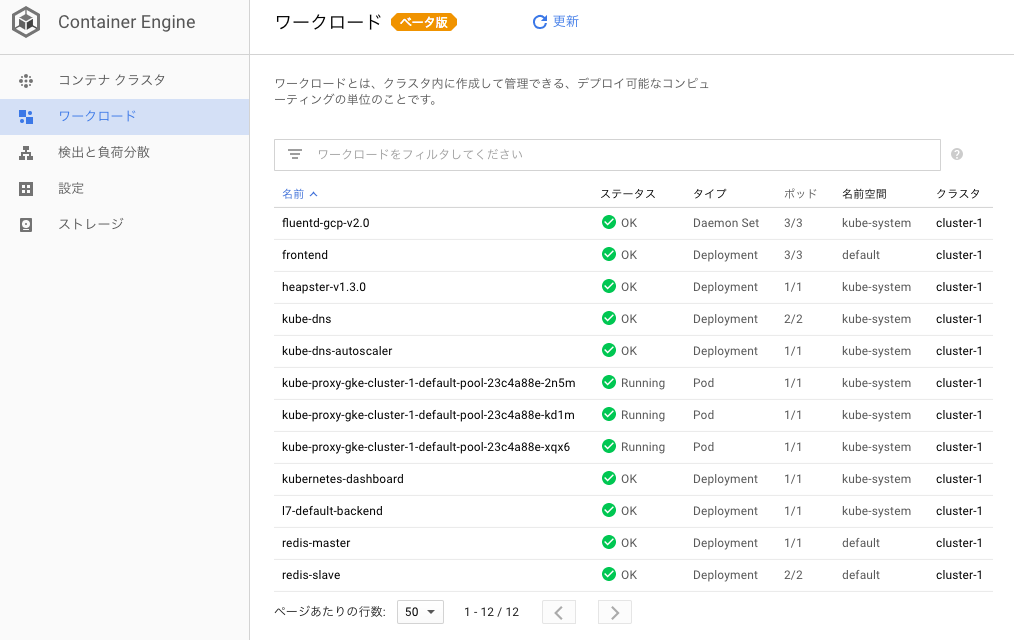The width and height of the screenshot is (1014, 640).
Task: Click the green status check for fluentd-gcp-v2.0
Action: click(x=609, y=222)
